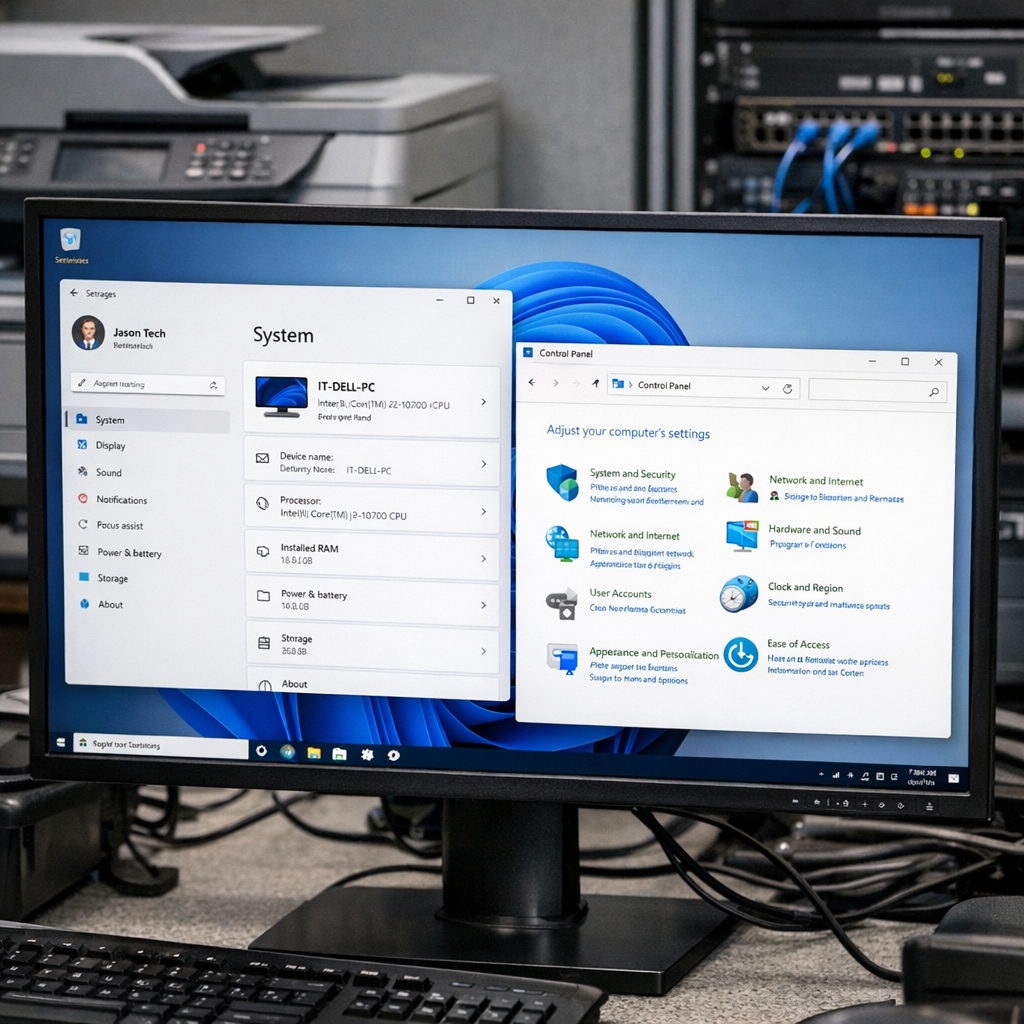Click the Windows Start button

pyautogui.click(x=62, y=743)
